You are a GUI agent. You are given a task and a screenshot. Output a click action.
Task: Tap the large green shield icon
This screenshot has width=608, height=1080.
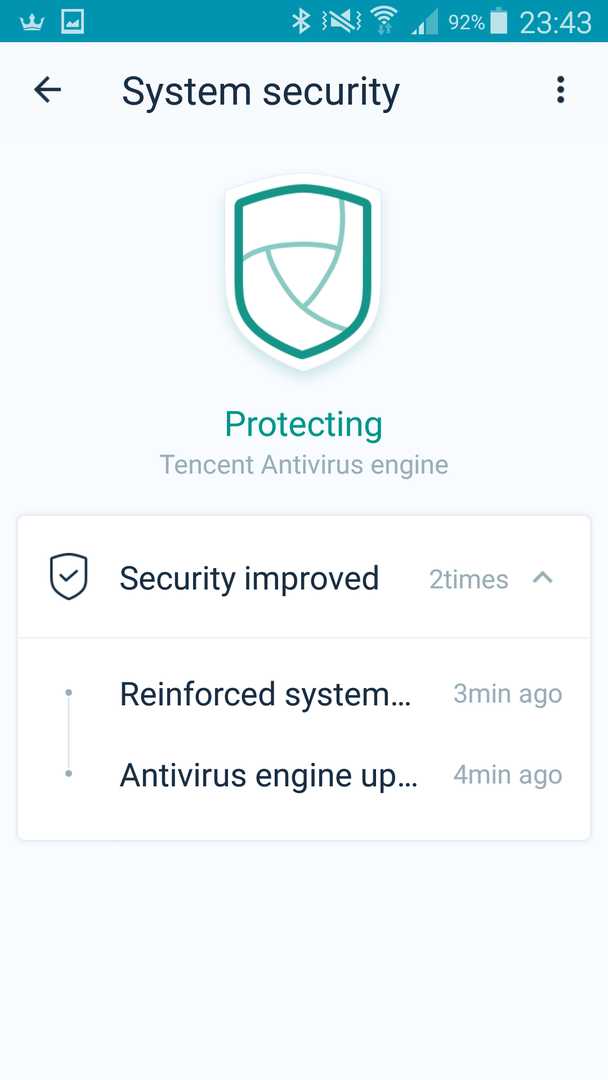(x=303, y=271)
